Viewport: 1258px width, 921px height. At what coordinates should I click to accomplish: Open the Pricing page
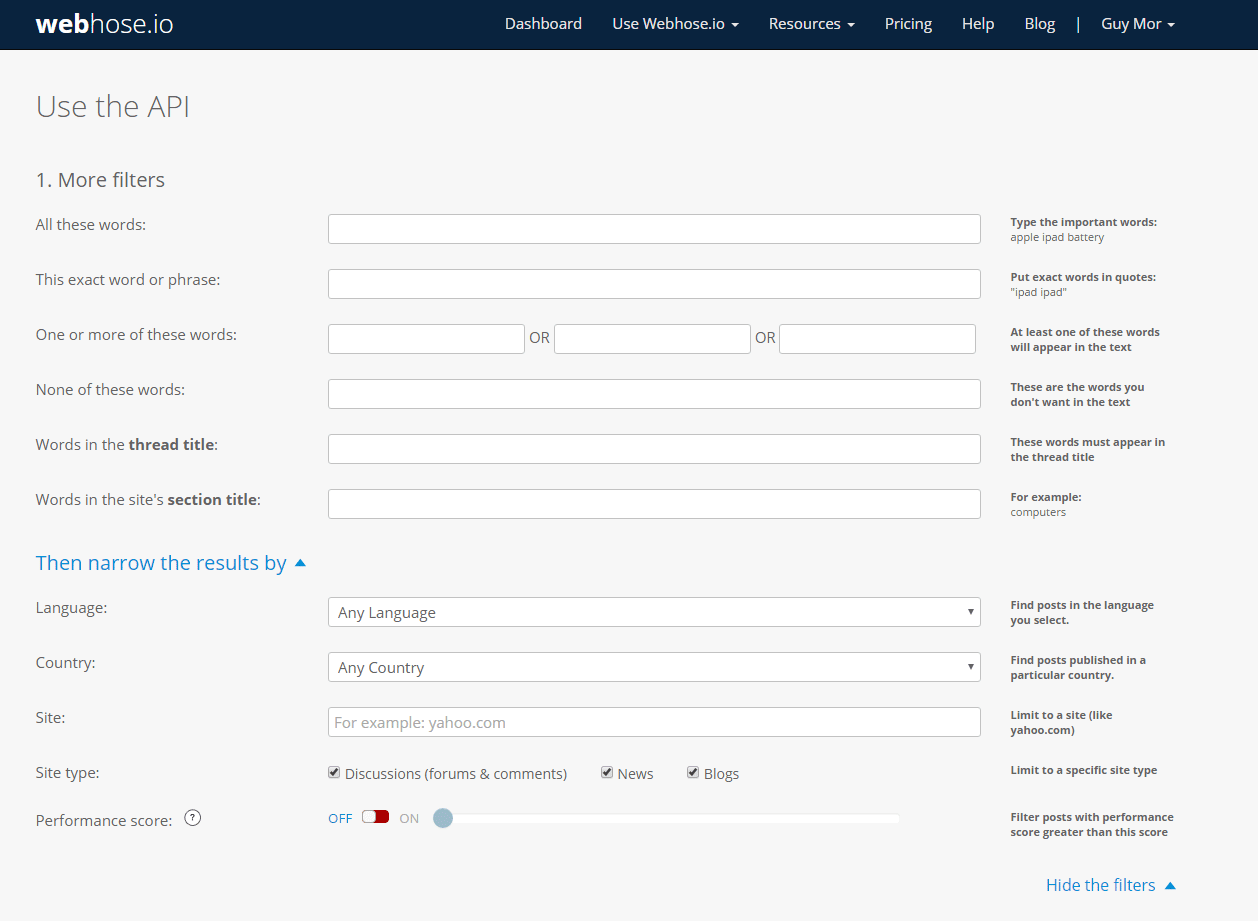(908, 24)
